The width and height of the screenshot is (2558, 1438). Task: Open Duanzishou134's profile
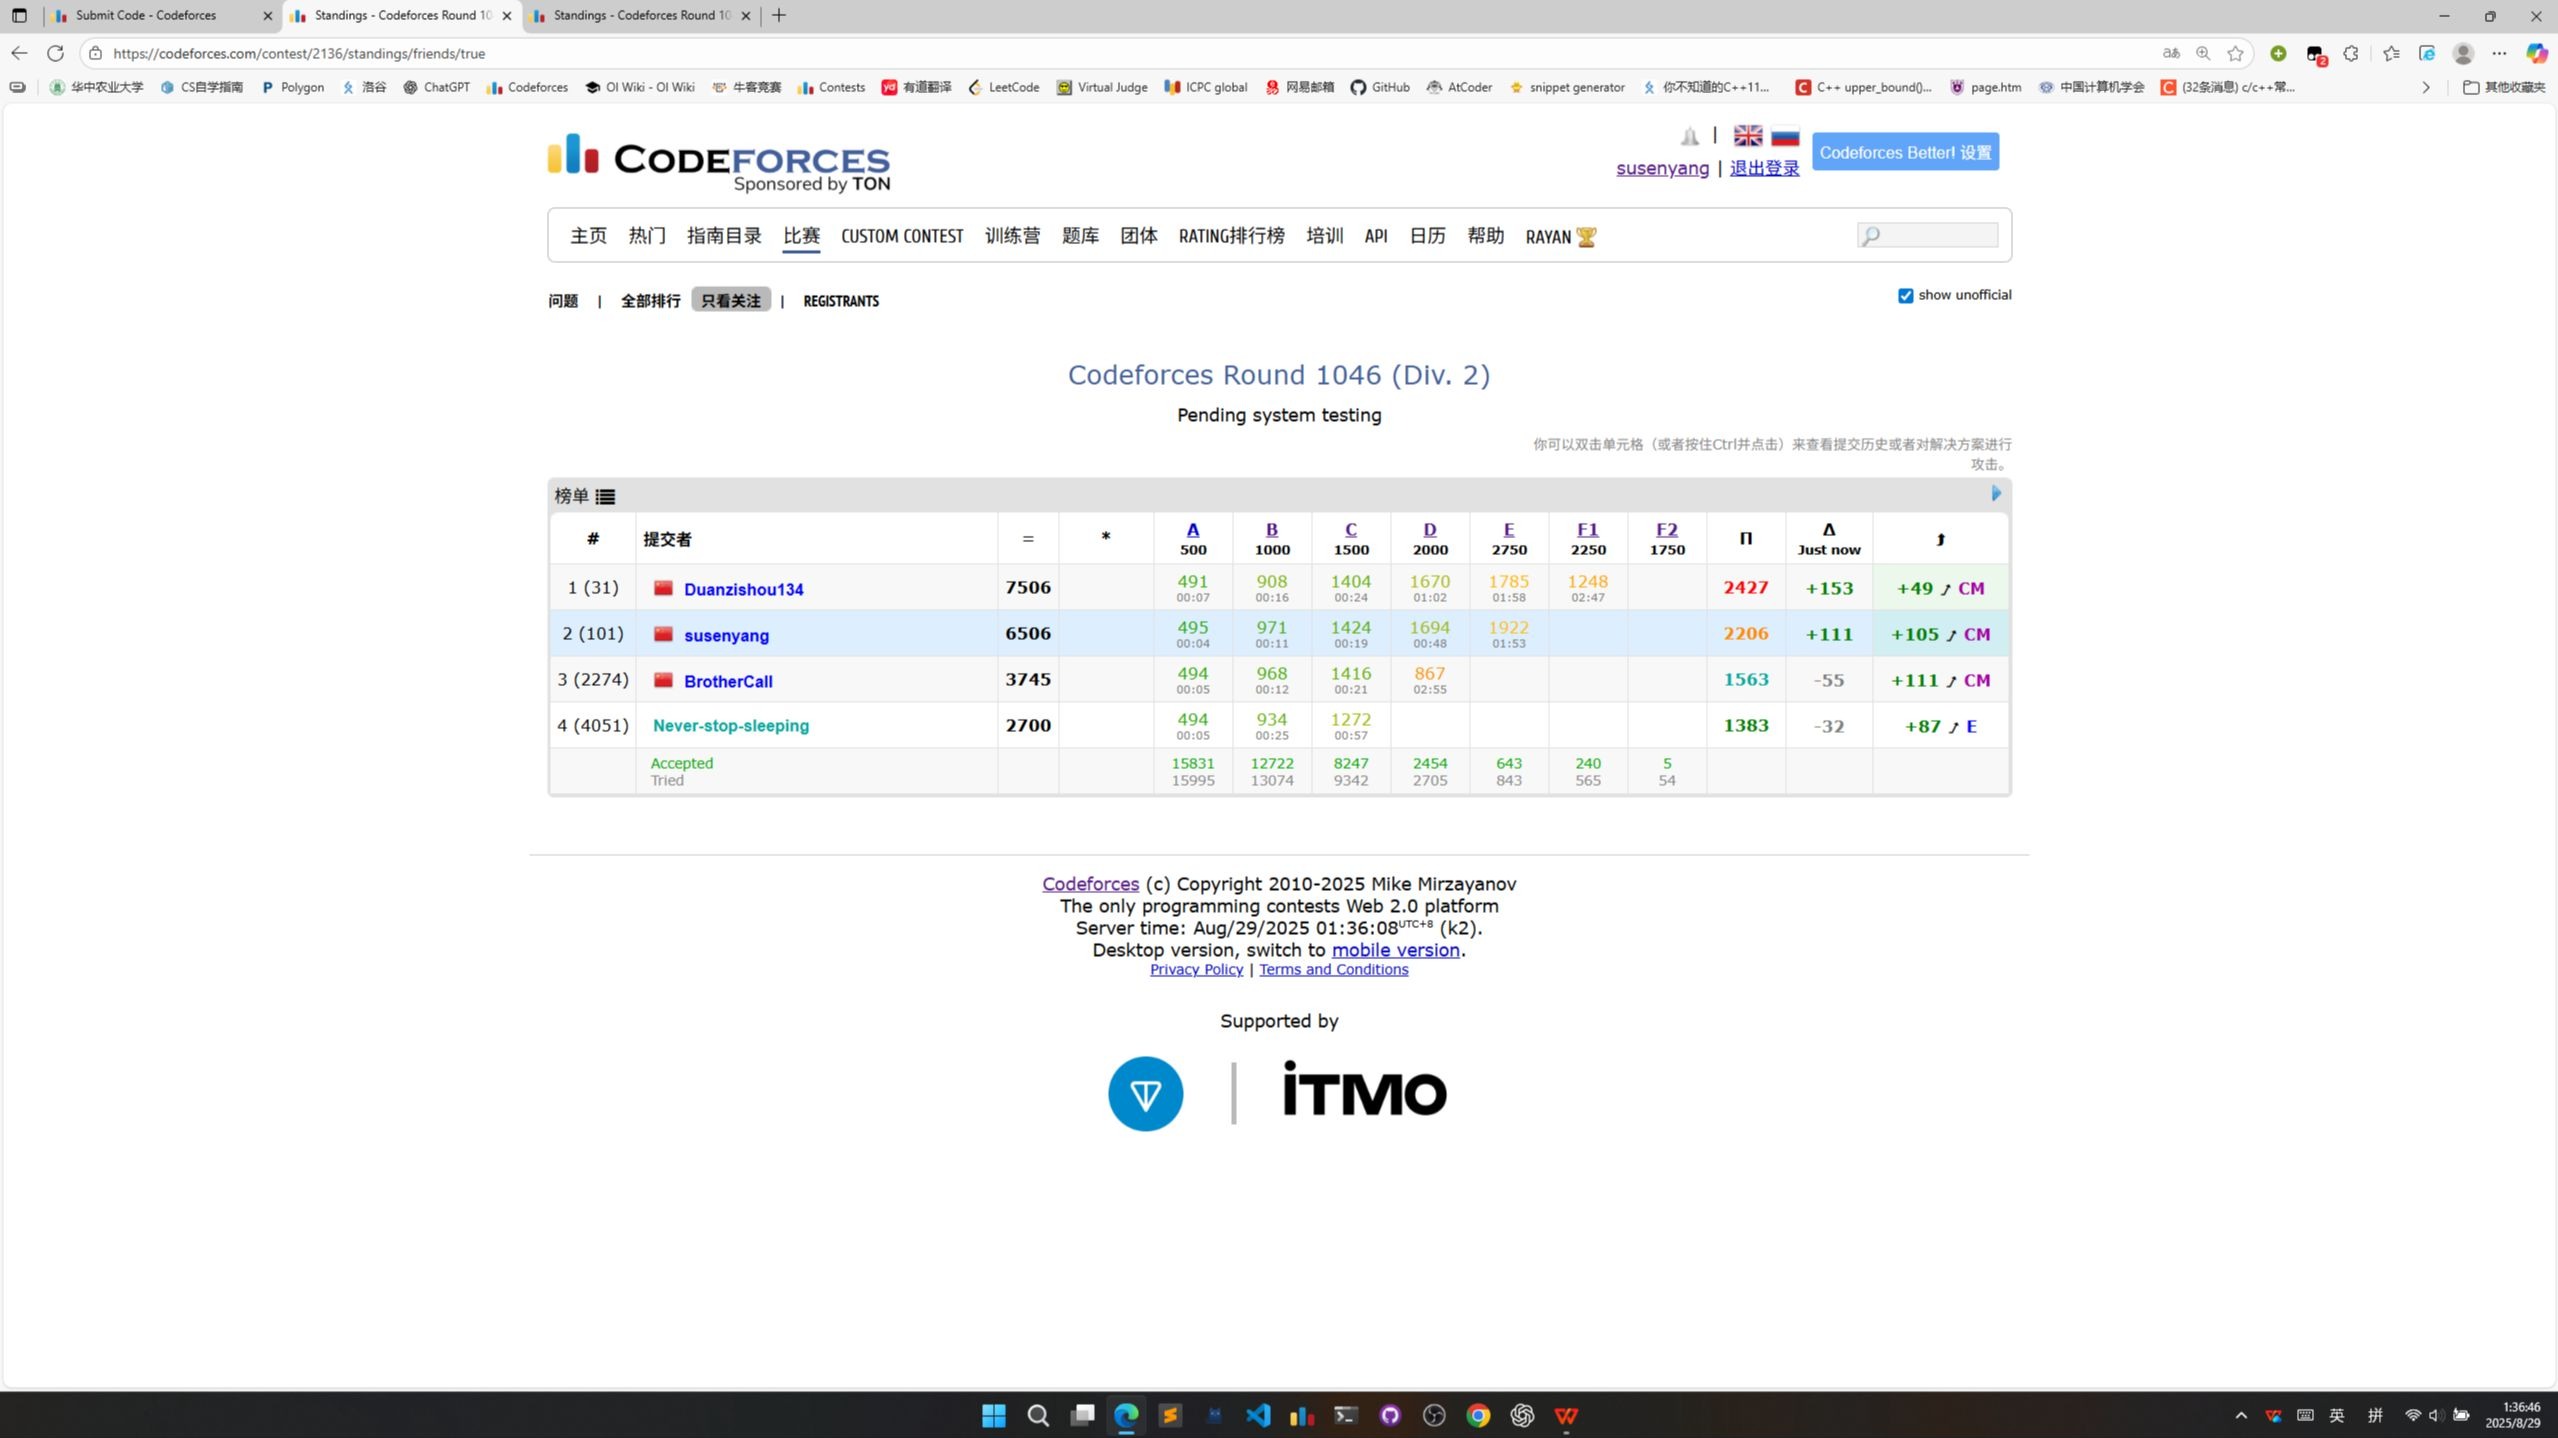click(x=743, y=590)
